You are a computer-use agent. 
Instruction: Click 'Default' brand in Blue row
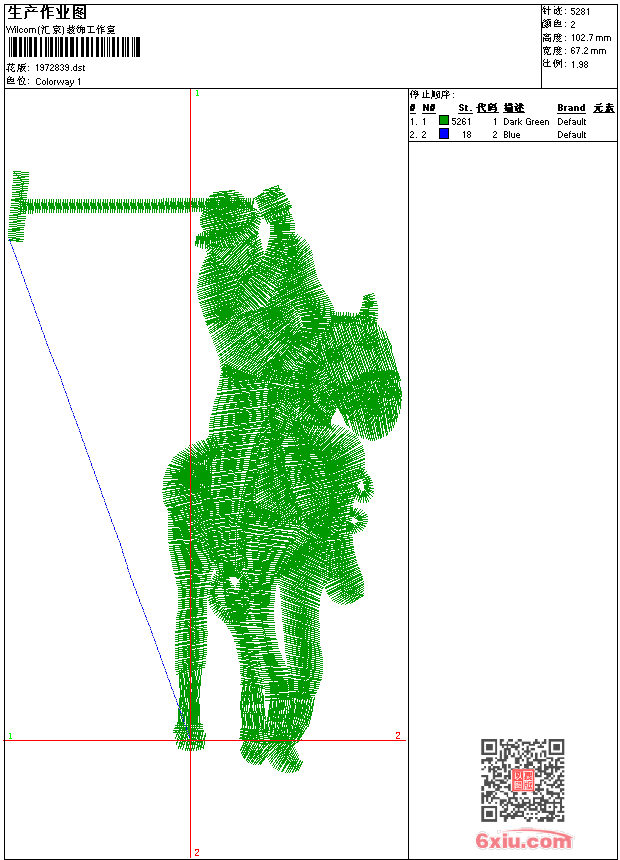tap(572, 135)
